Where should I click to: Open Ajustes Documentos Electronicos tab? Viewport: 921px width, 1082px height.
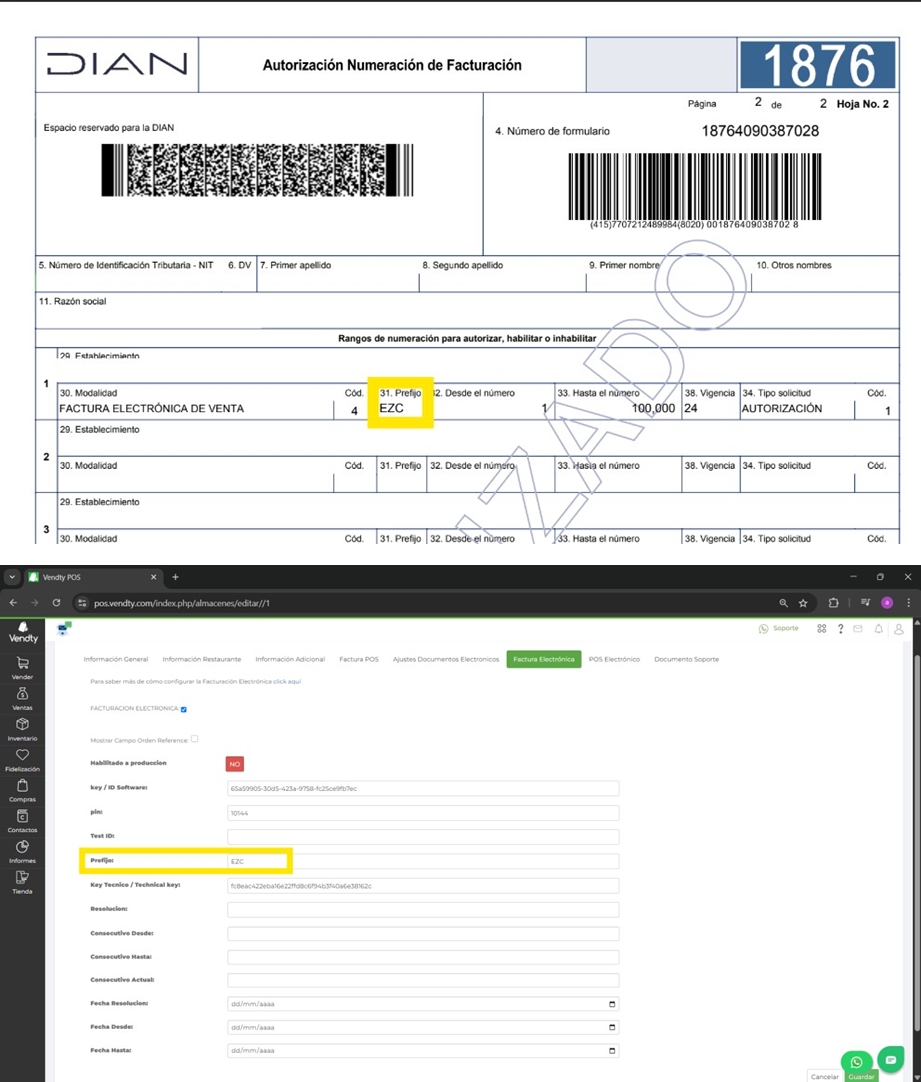click(x=446, y=659)
